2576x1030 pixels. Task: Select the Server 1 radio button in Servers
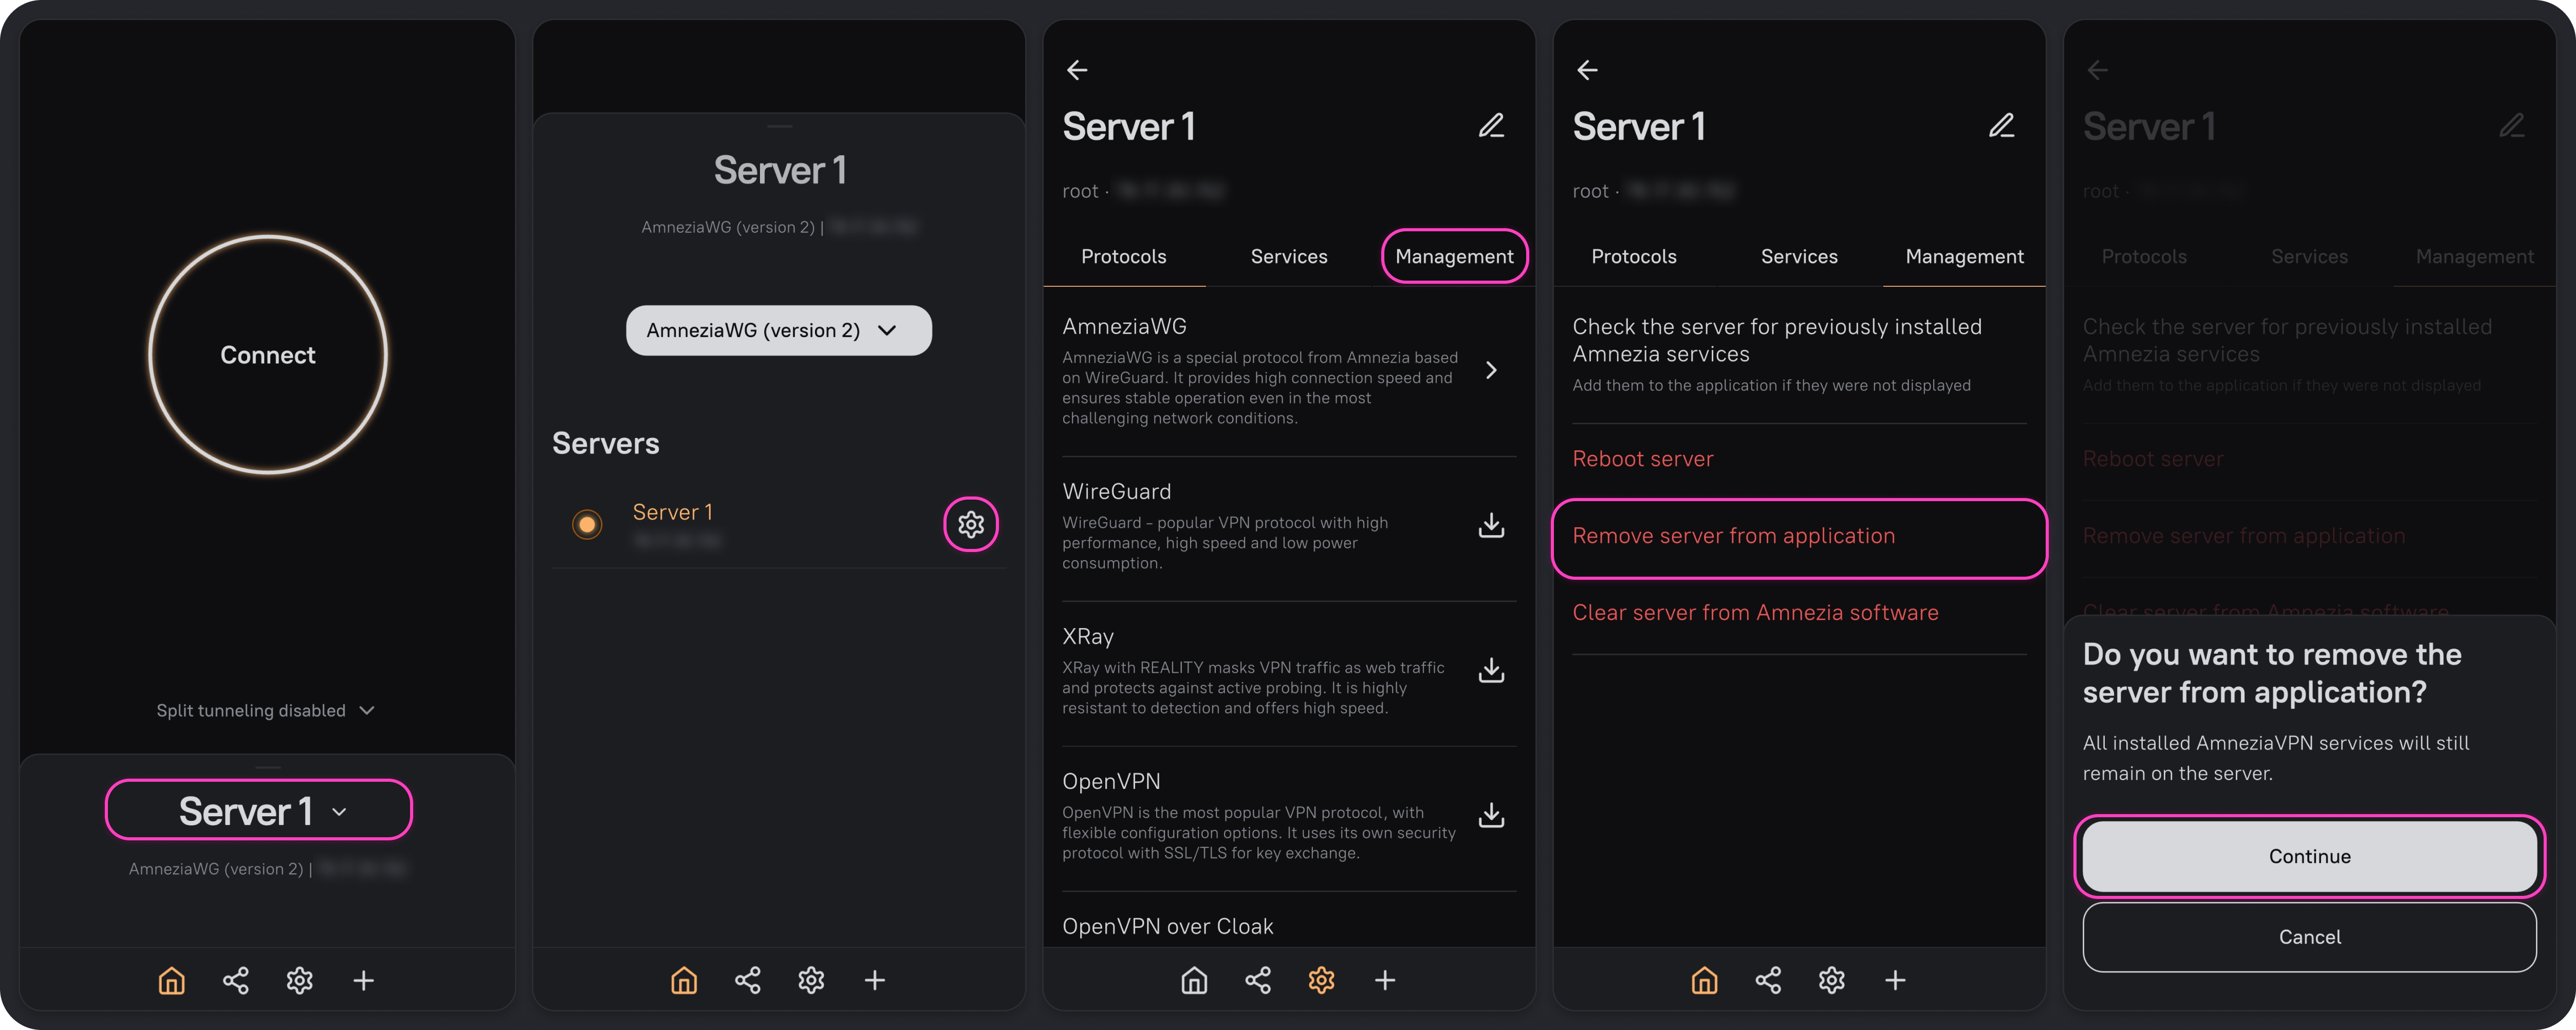(x=587, y=524)
